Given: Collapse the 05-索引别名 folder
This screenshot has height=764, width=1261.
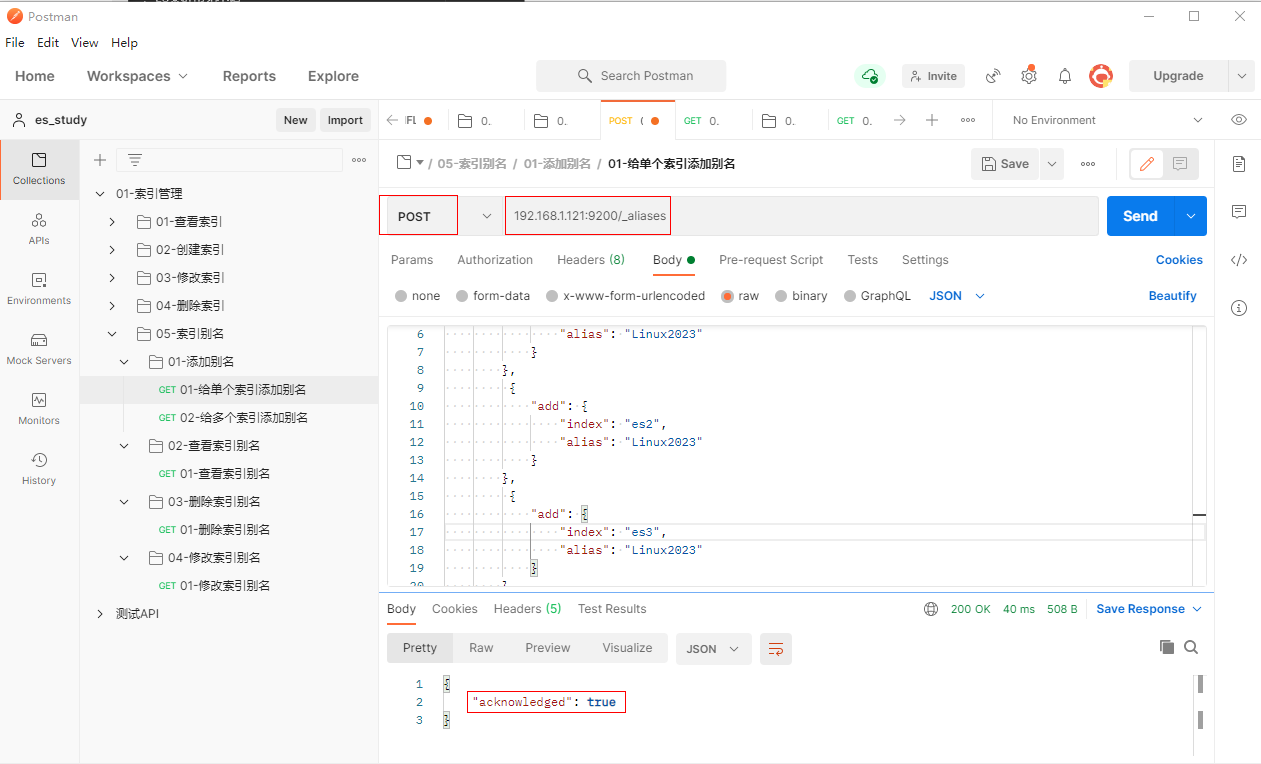Looking at the screenshot, I should tap(124, 334).
